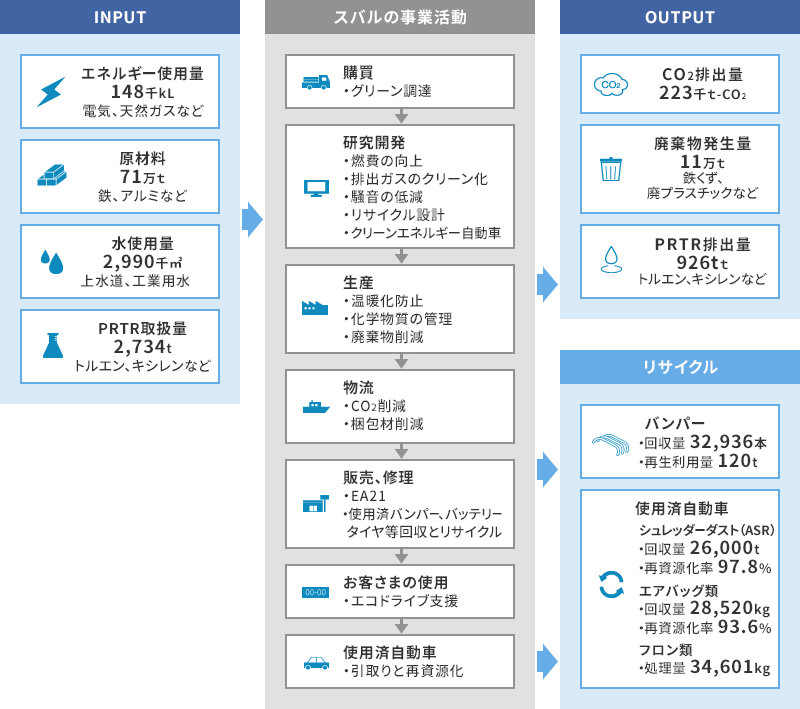Select the 処理量 34,601kg line
Image resolution: width=800 pixels, height=709 pixels.
(705, 667)
